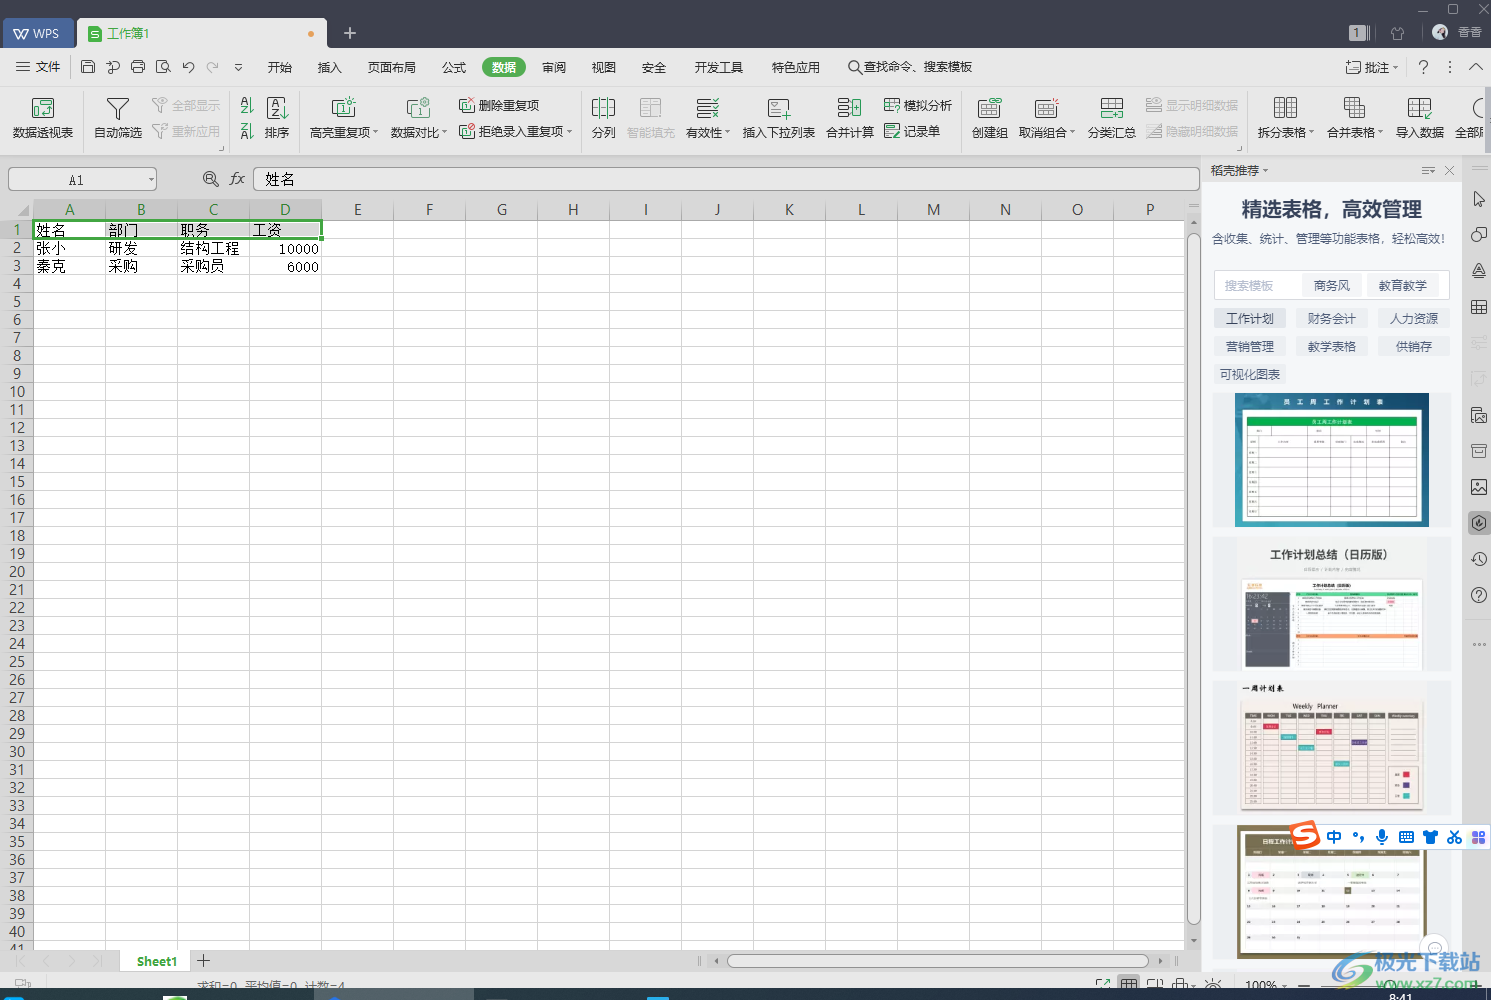Click the template search field (搜索模板)

tap(1255, 285)
